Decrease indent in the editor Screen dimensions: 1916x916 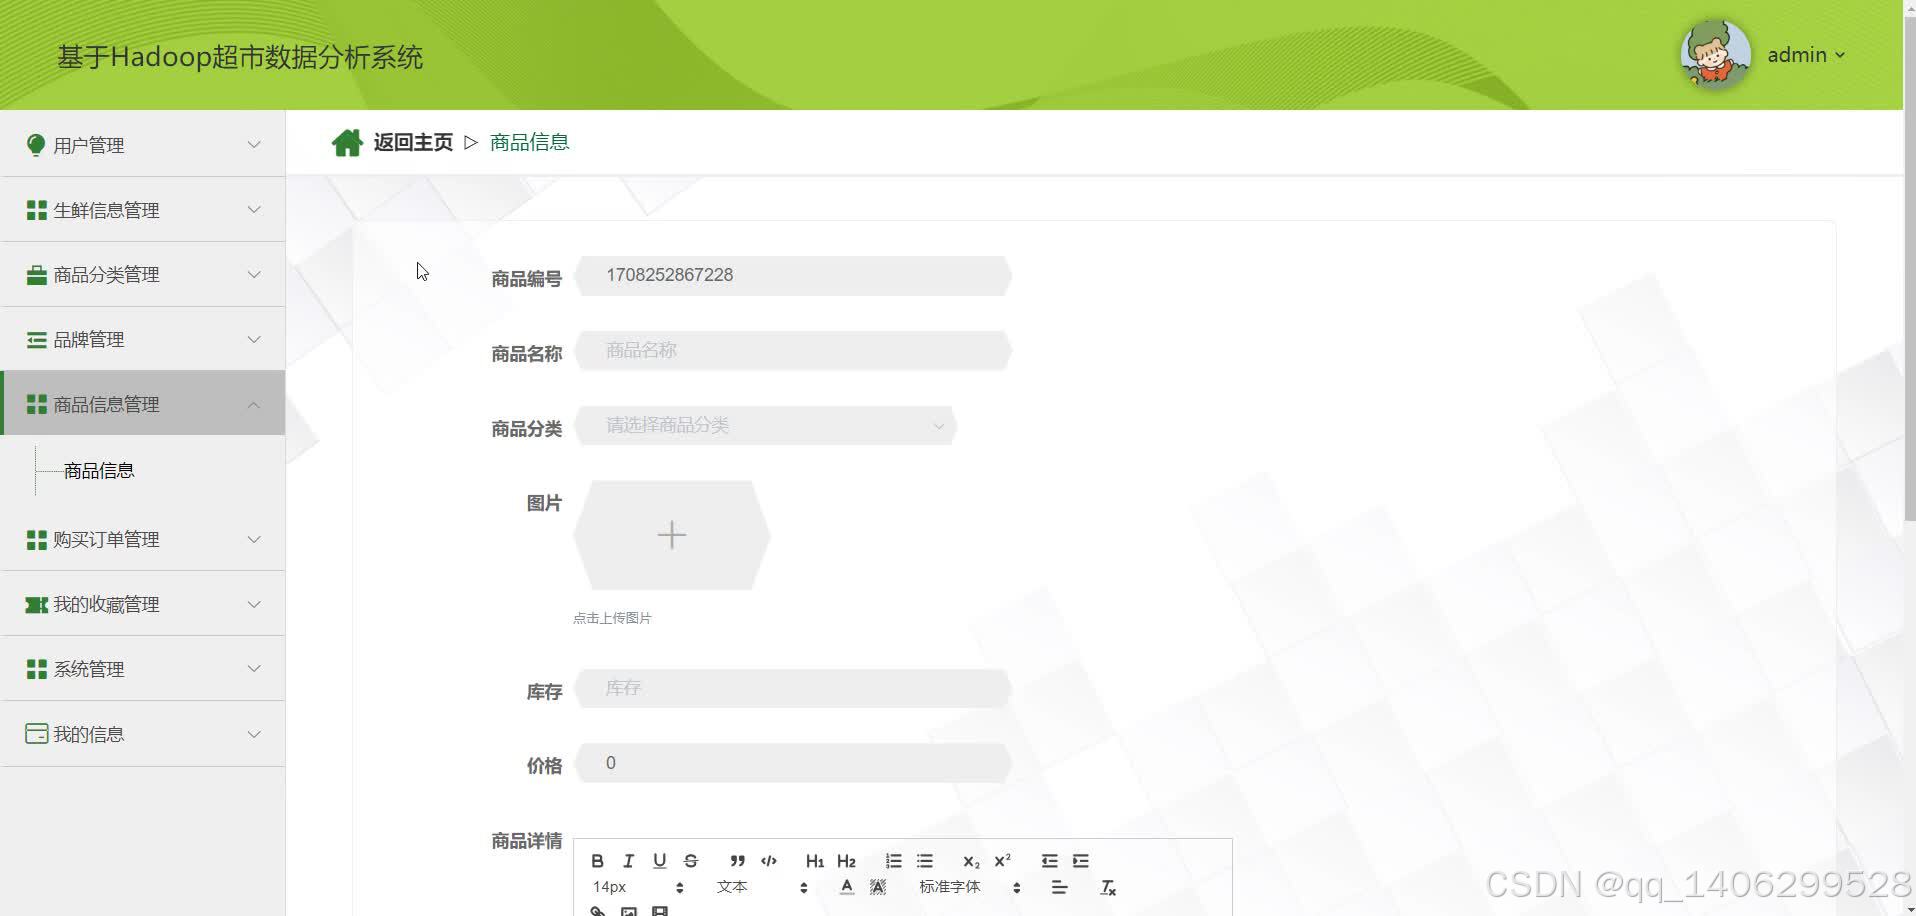click(1049, 861)
